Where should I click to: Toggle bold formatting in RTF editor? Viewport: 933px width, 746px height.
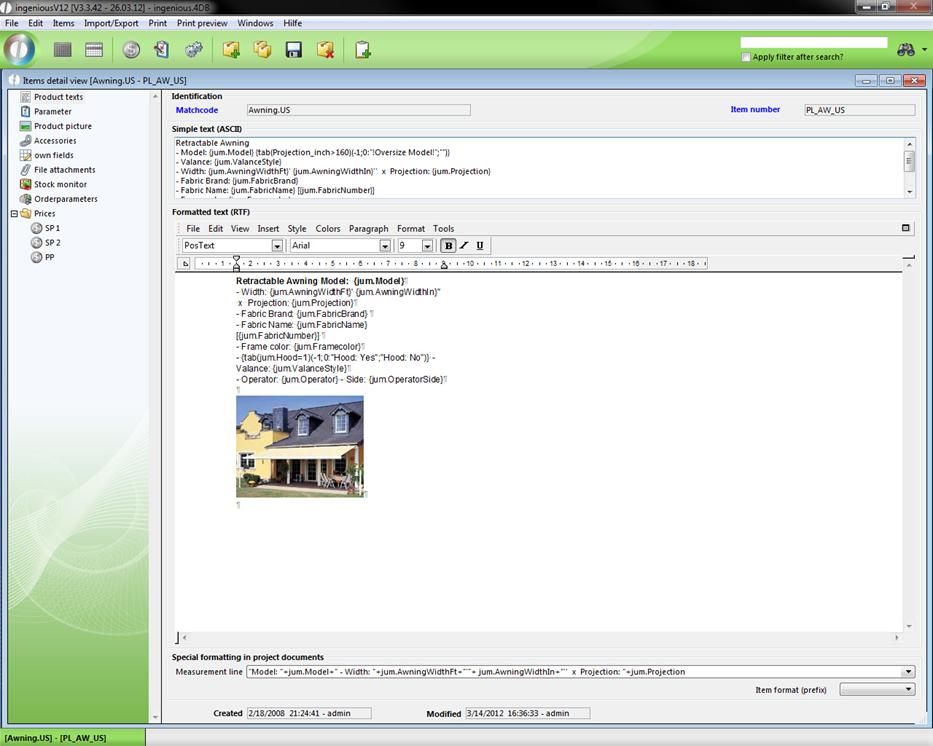click(x=448, y=245)
